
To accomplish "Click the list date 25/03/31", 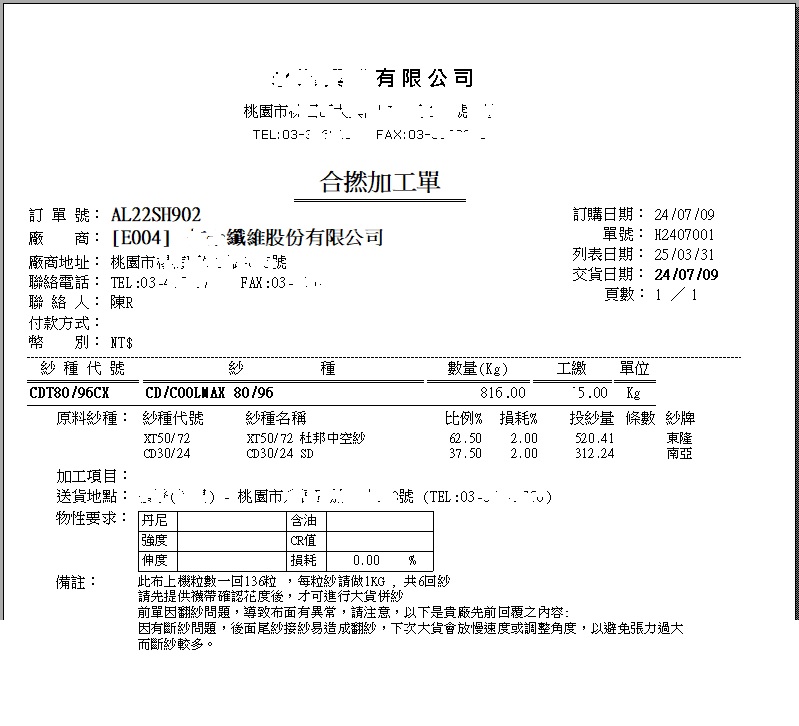I will [x=684, y=254].
